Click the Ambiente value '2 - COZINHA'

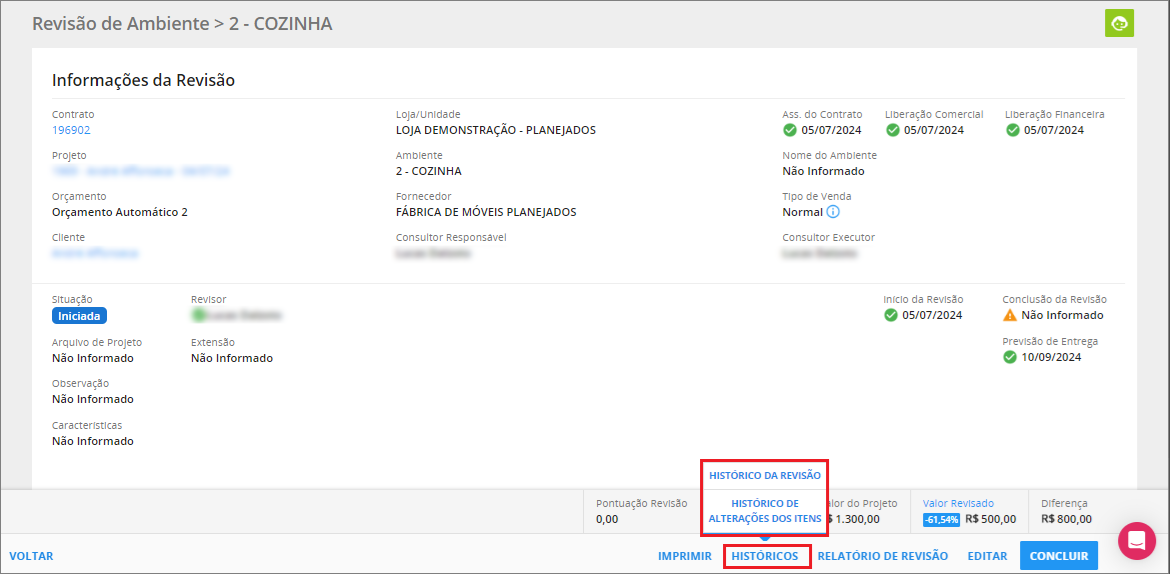point(428,171)
